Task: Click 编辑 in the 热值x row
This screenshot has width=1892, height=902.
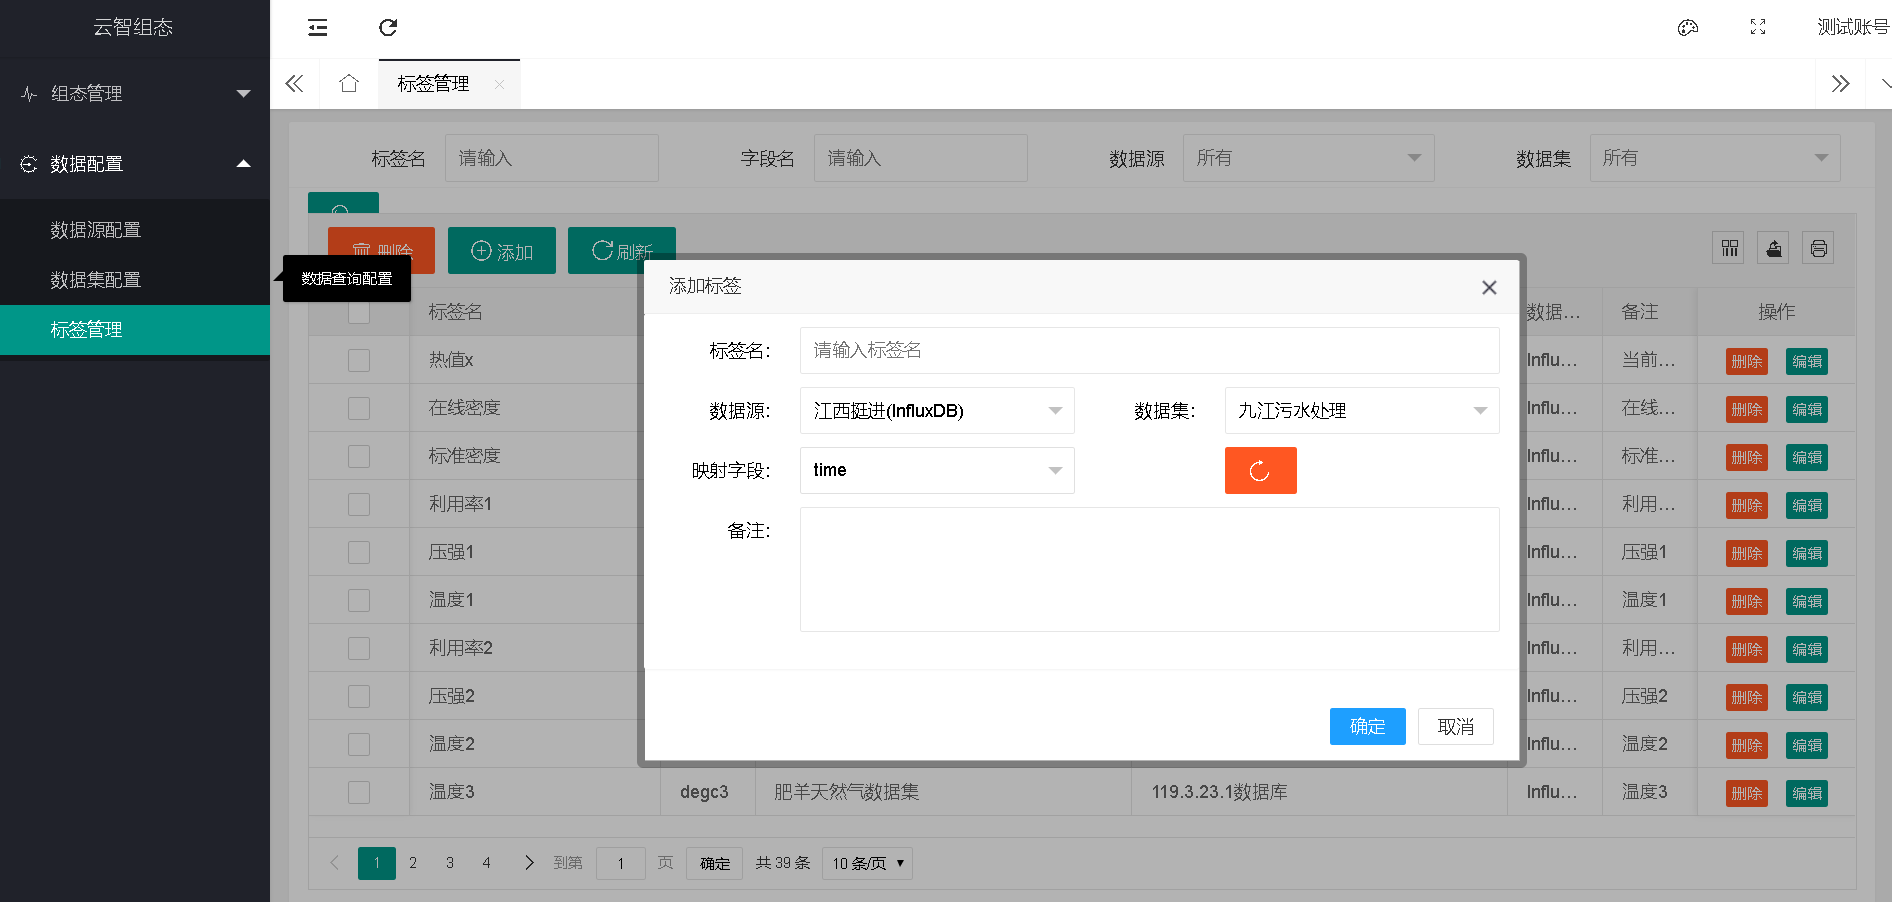Action: (1807, 361)
